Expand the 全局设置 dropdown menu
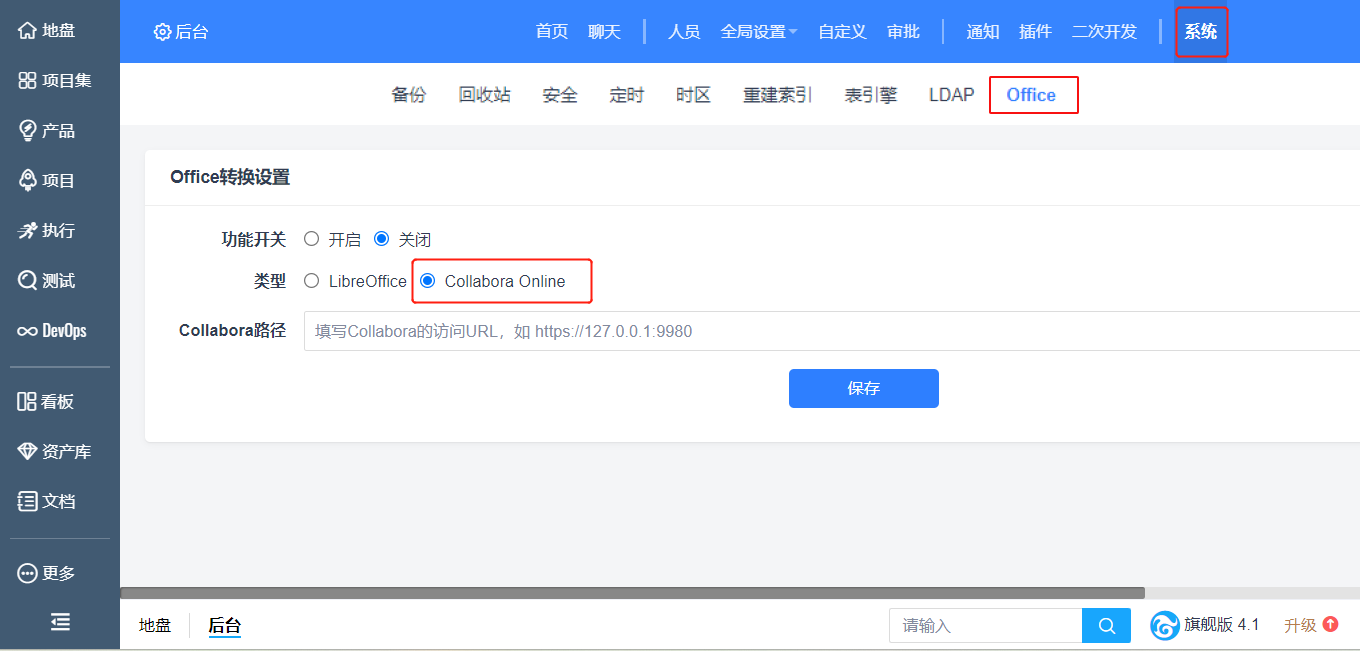 click(759, 32)
